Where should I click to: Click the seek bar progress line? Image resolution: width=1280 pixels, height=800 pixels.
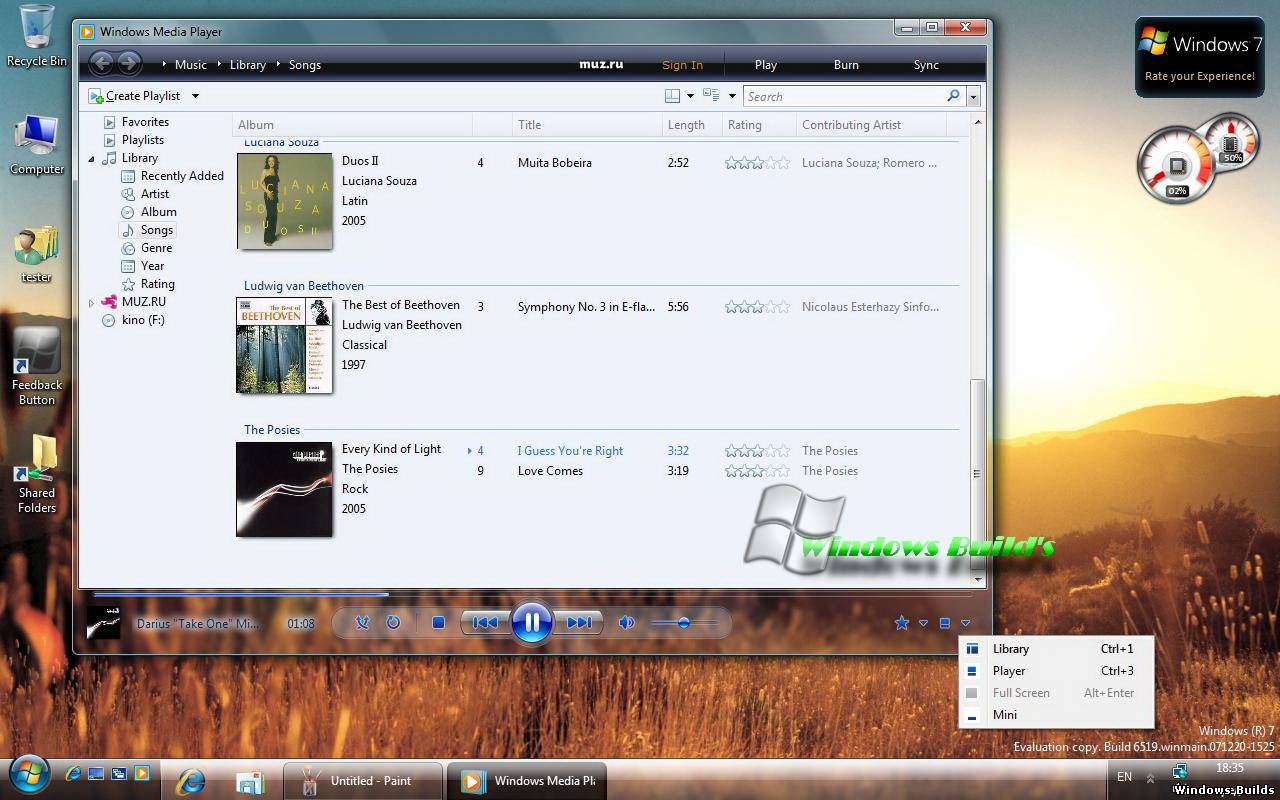(x=531, y=594)
